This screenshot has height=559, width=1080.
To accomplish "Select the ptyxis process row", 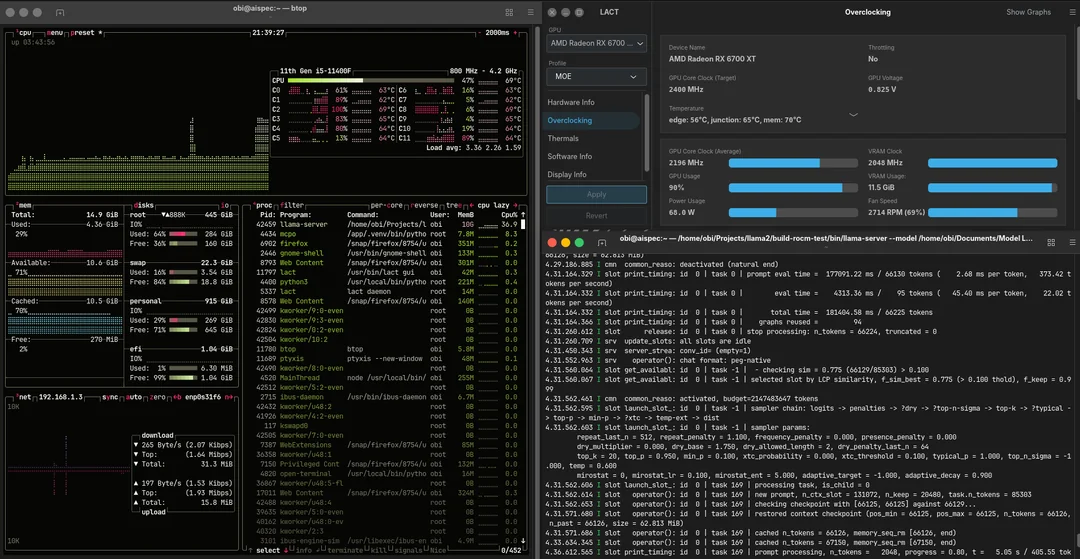I will click(386, 359).
